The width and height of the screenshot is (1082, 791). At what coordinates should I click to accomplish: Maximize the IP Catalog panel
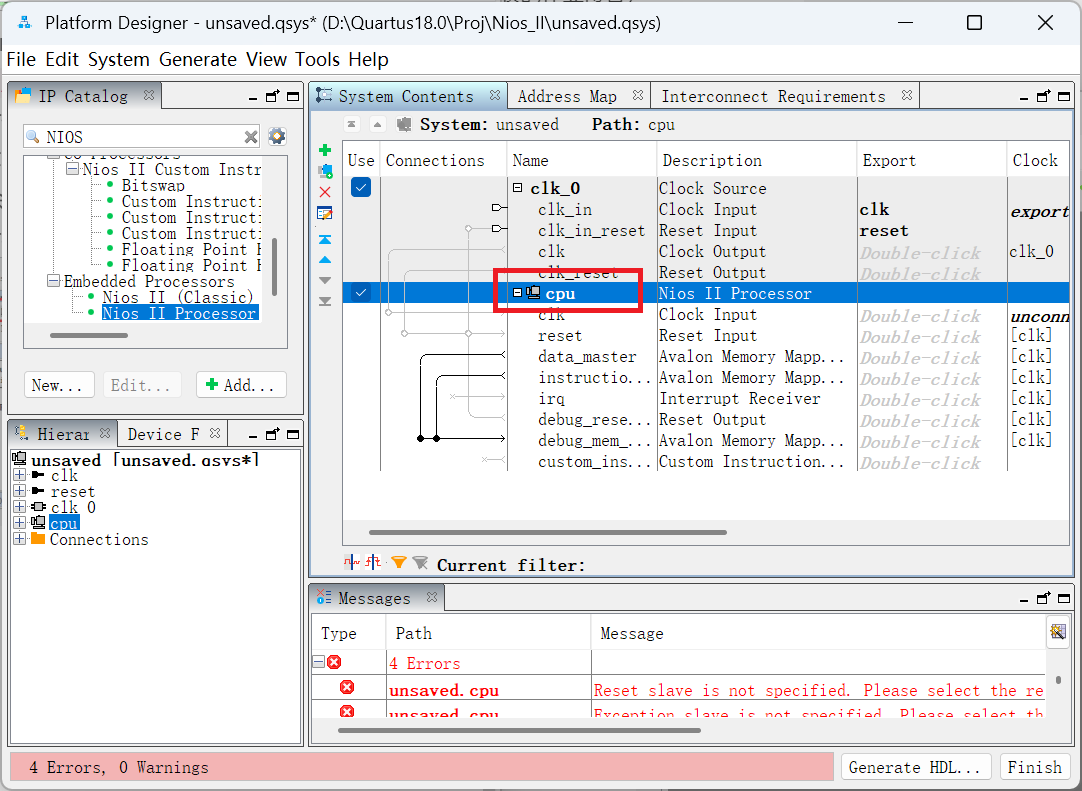click(x=293, y=97)
